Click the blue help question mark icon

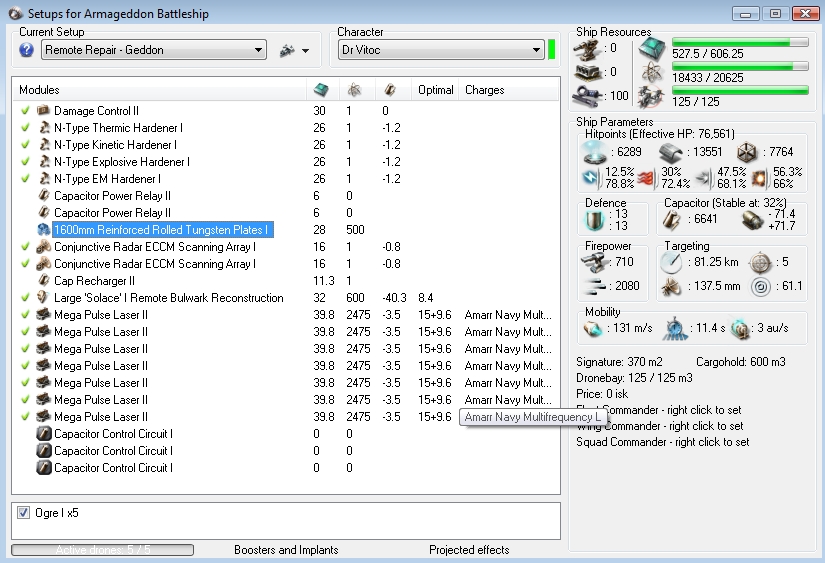(26, 50)
